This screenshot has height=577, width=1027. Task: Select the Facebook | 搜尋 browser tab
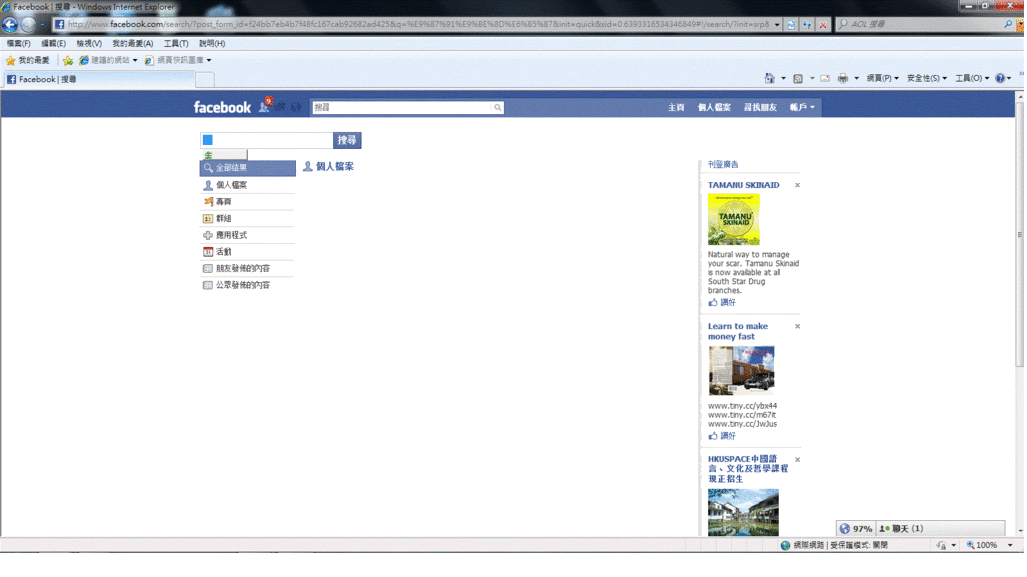click(98, 79)
